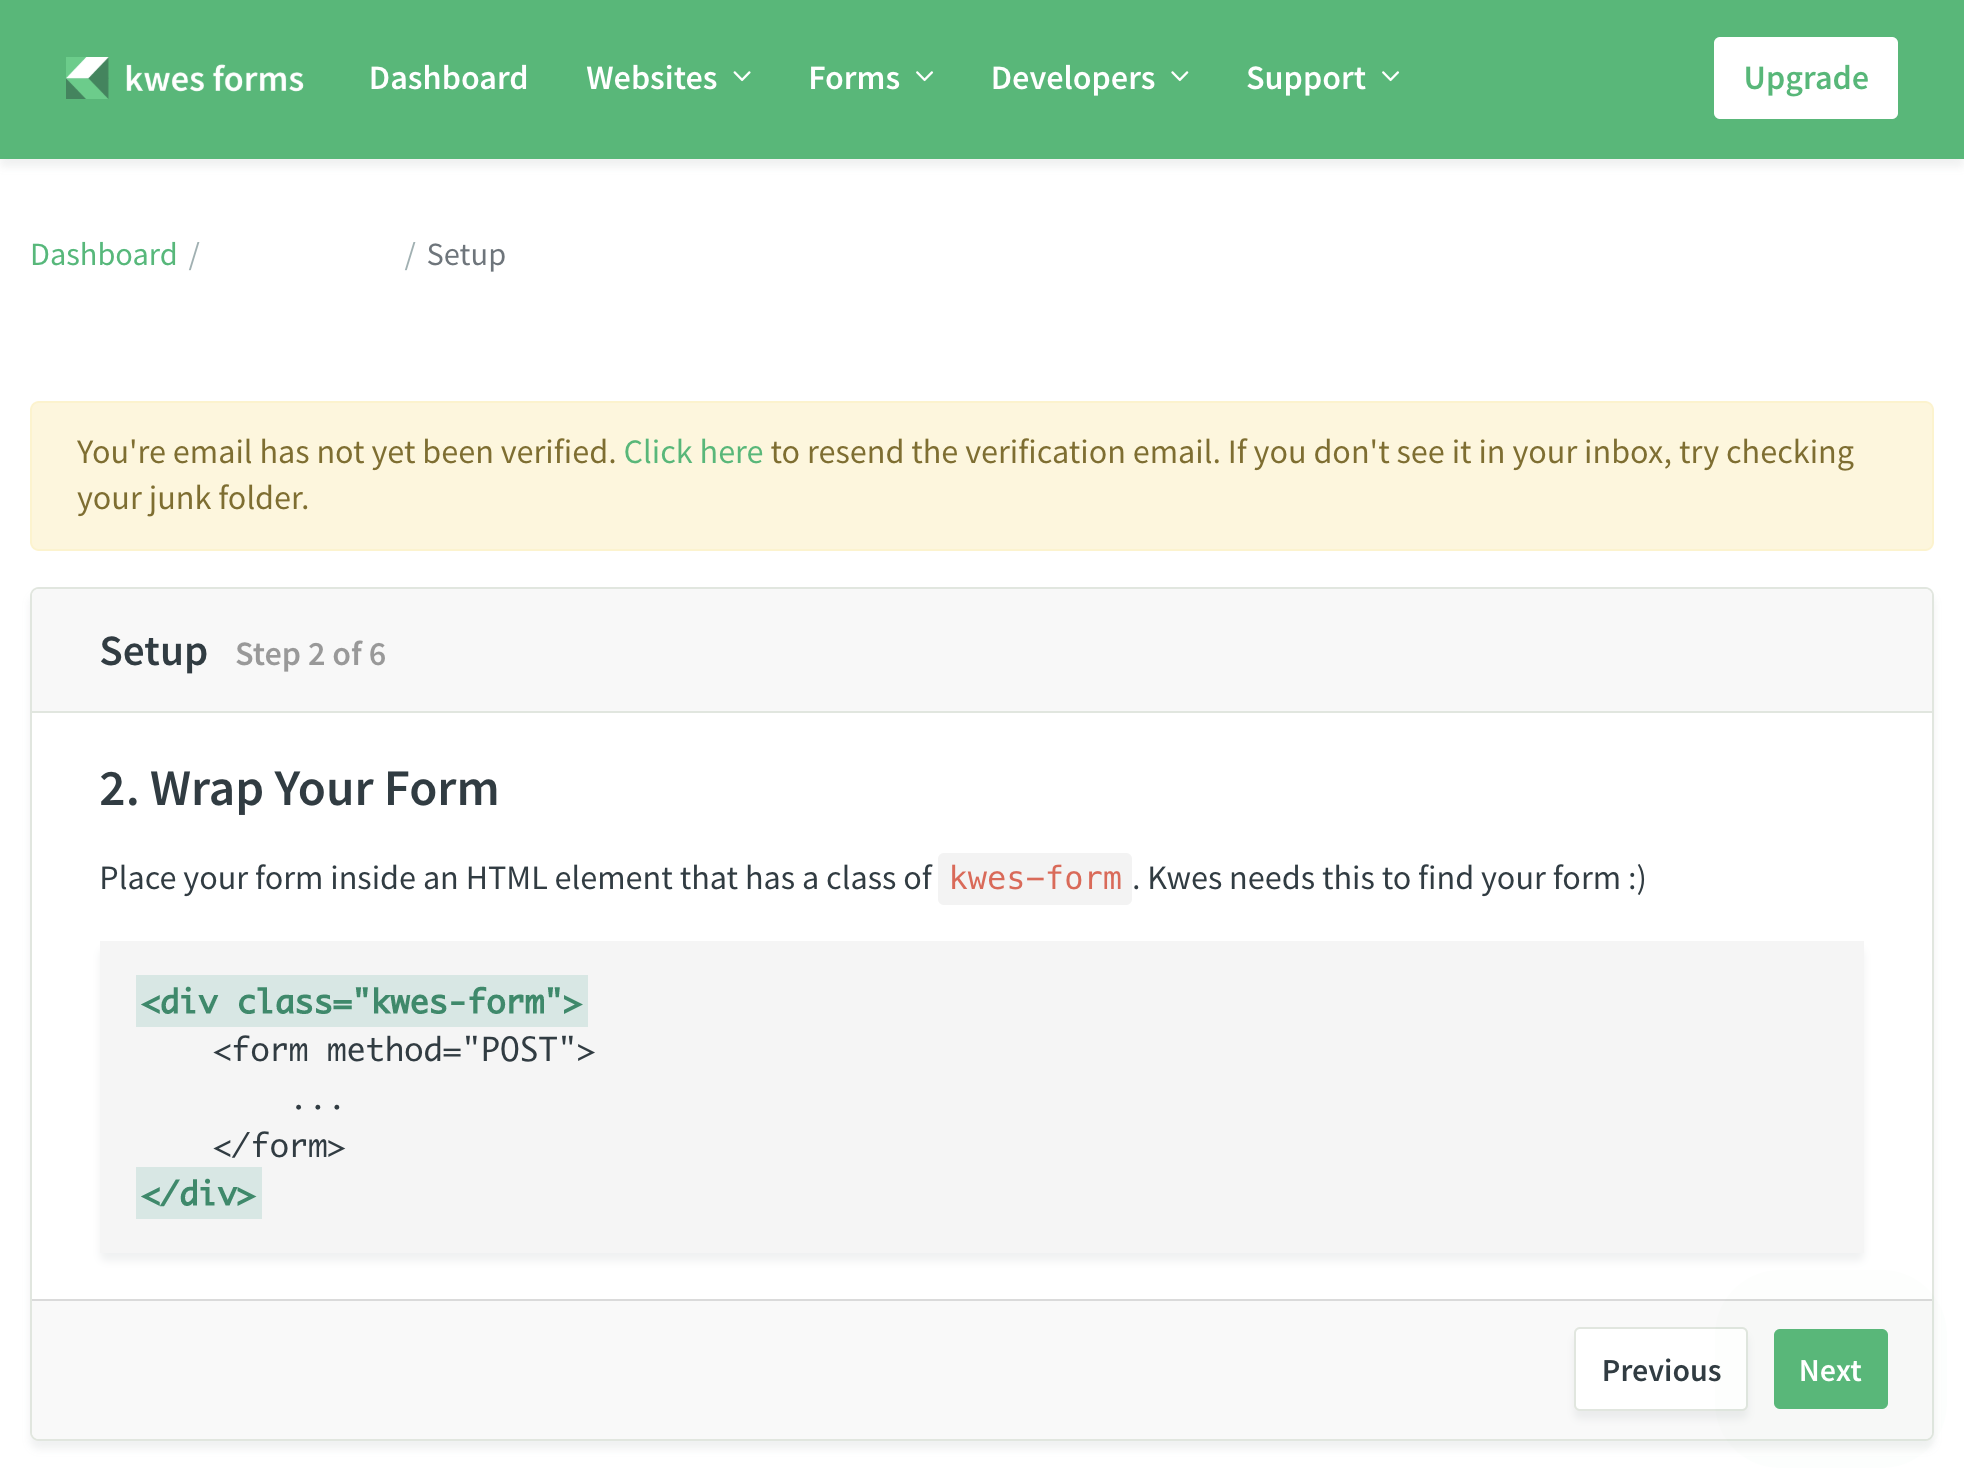
Task: Click the closing </form> code line
Action: pos(279,1146)
